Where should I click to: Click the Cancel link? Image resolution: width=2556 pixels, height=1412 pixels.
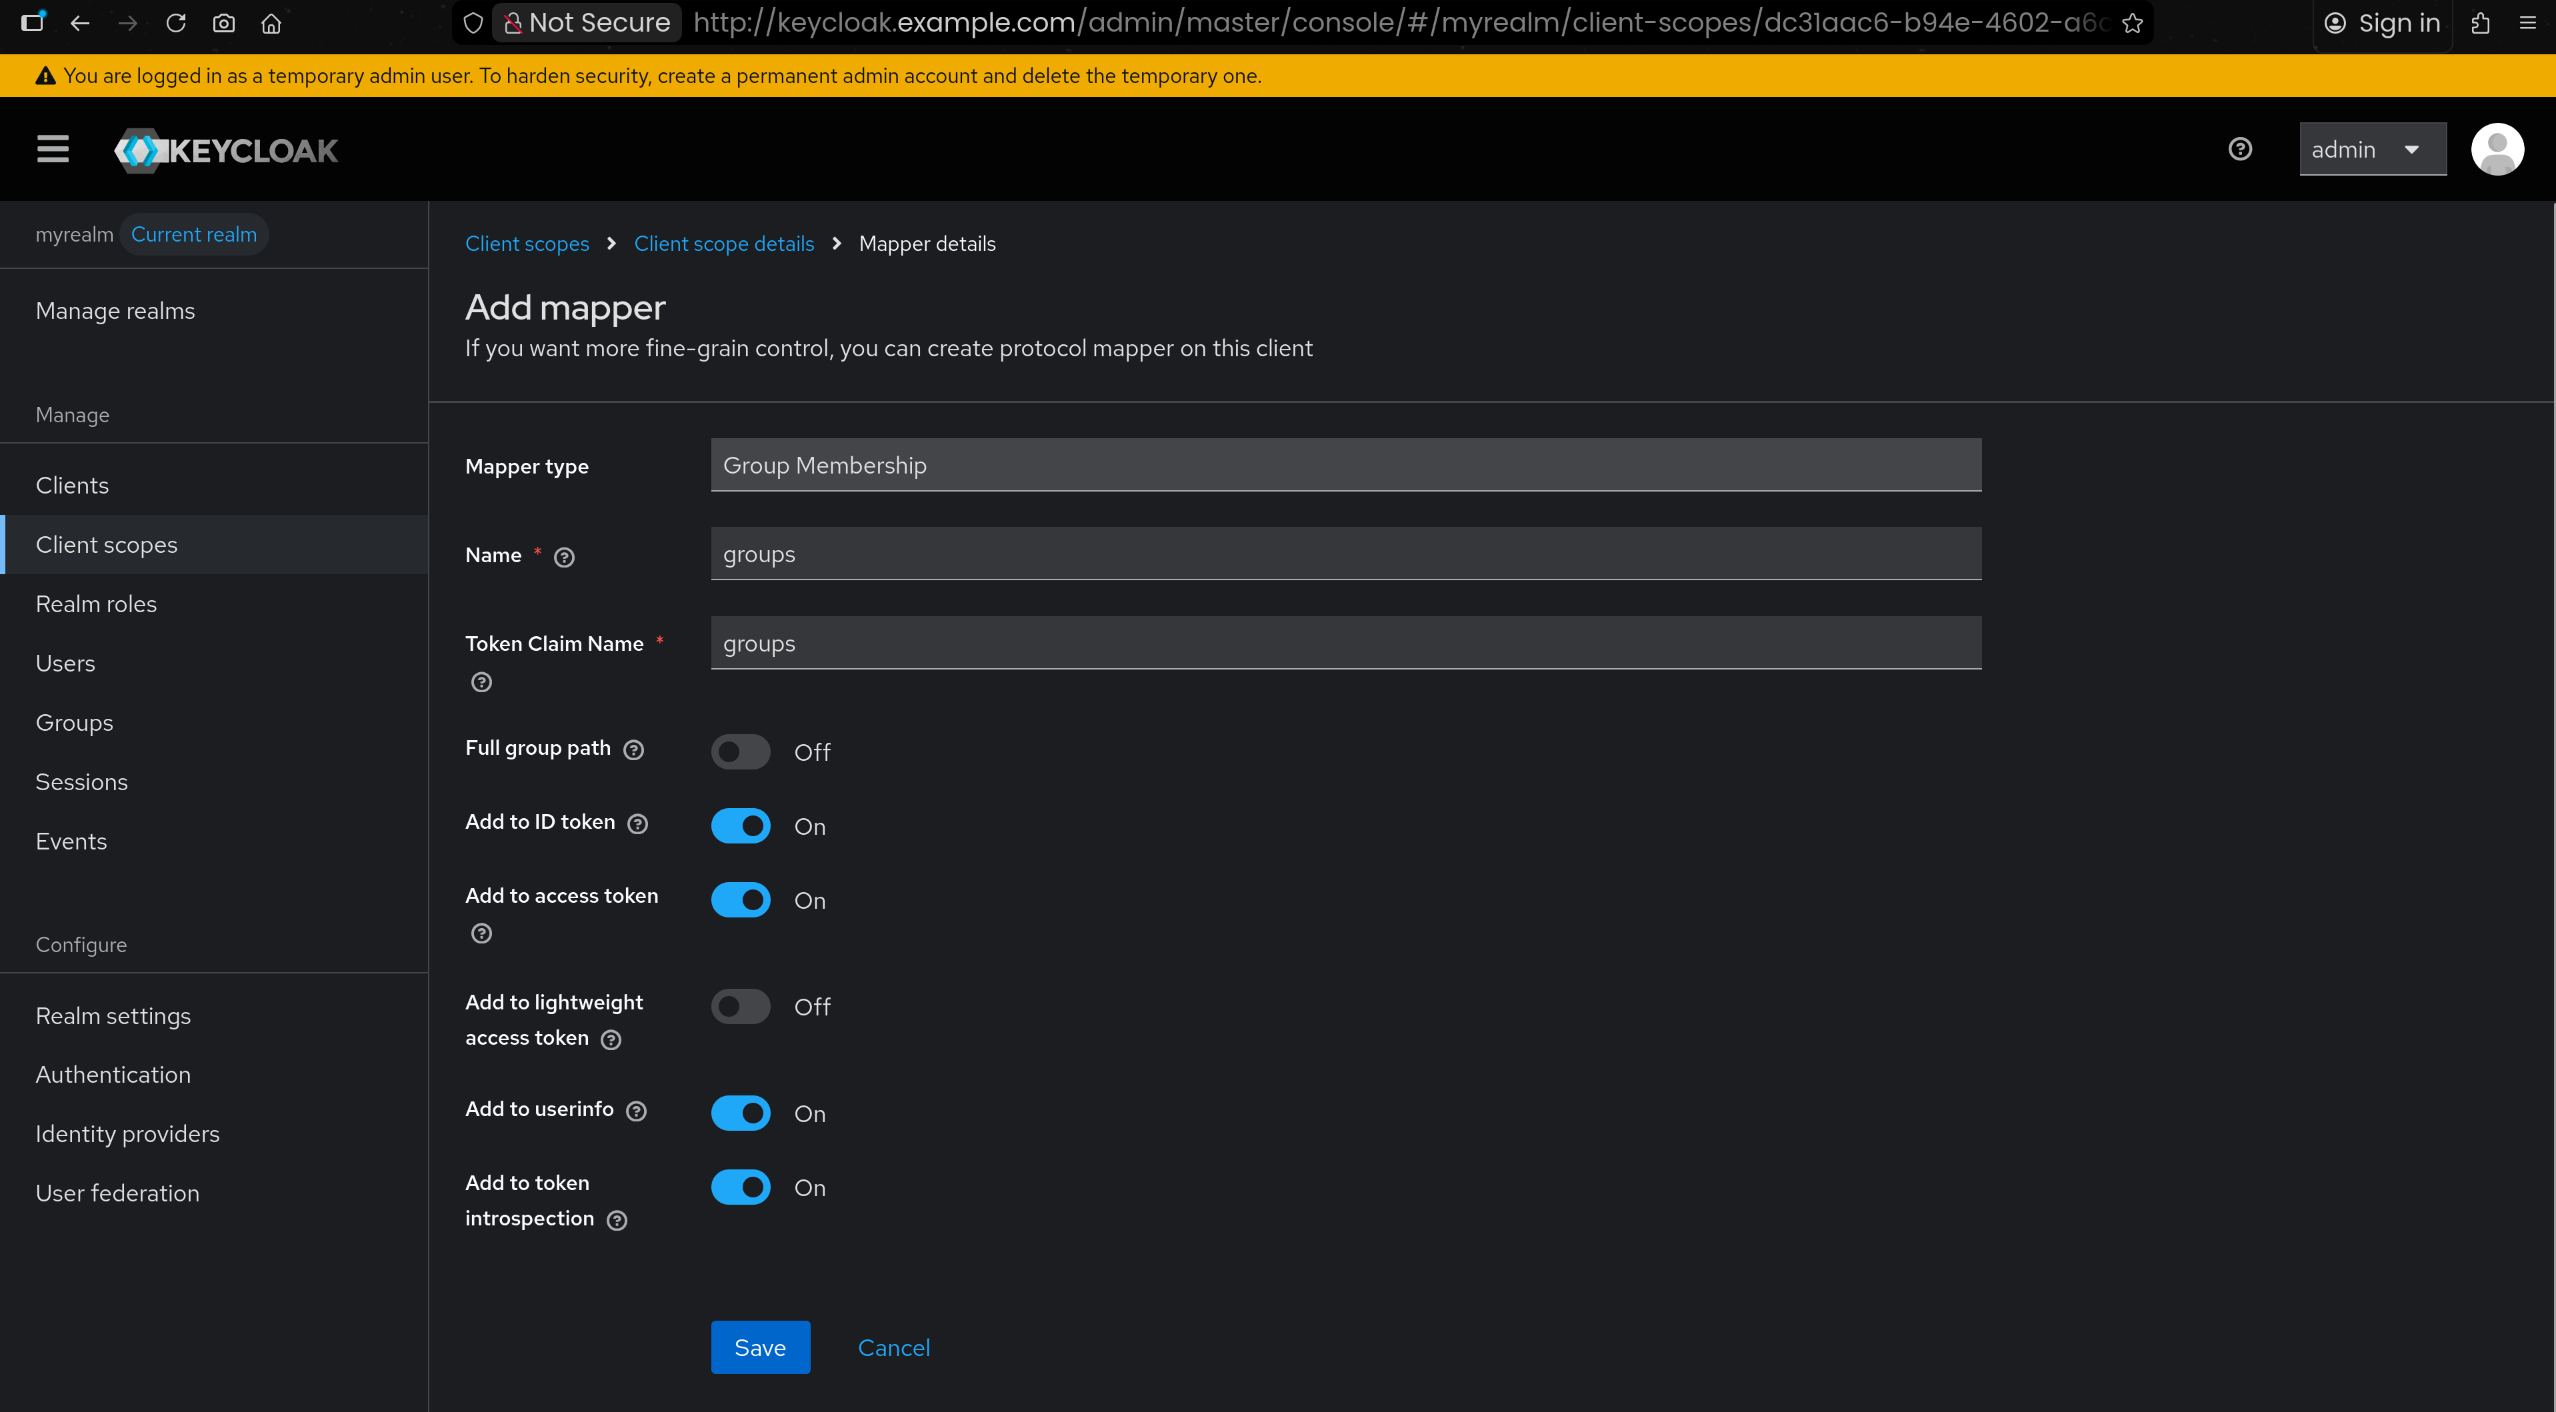pyautogui.click(x=894, y=1347)
